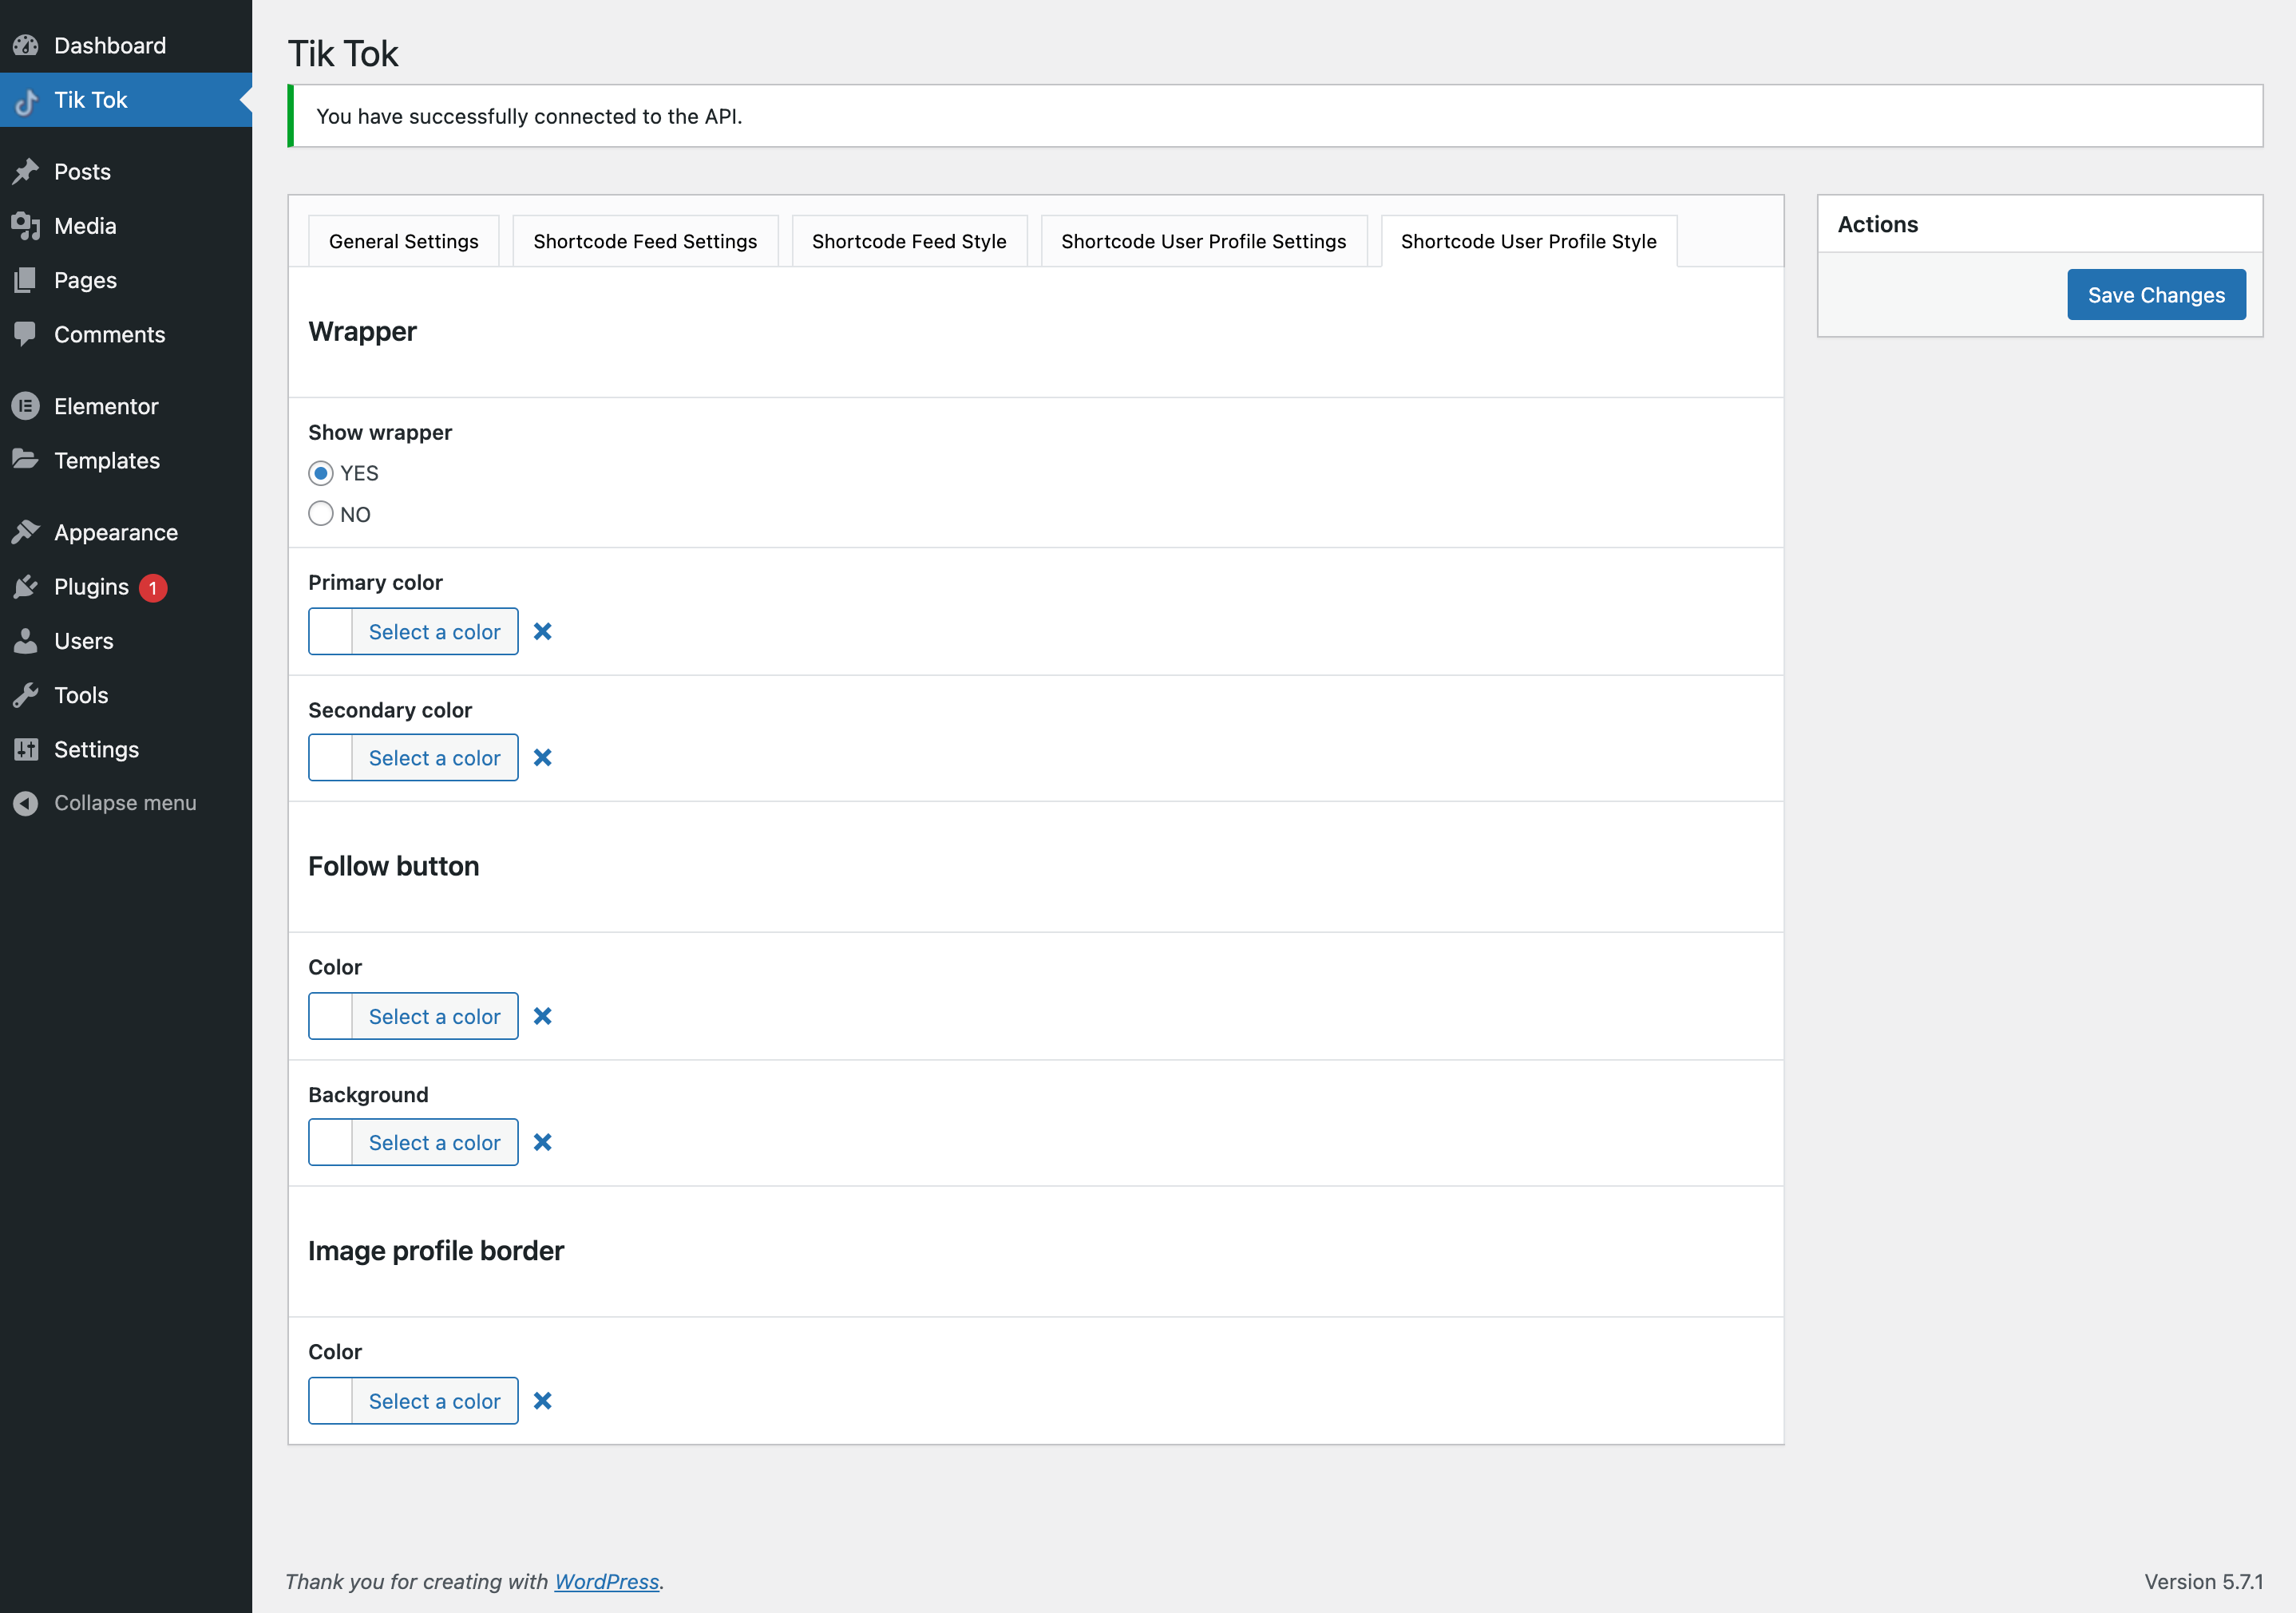
Task: Click the Posts pushpin icon
Action: 26,172
